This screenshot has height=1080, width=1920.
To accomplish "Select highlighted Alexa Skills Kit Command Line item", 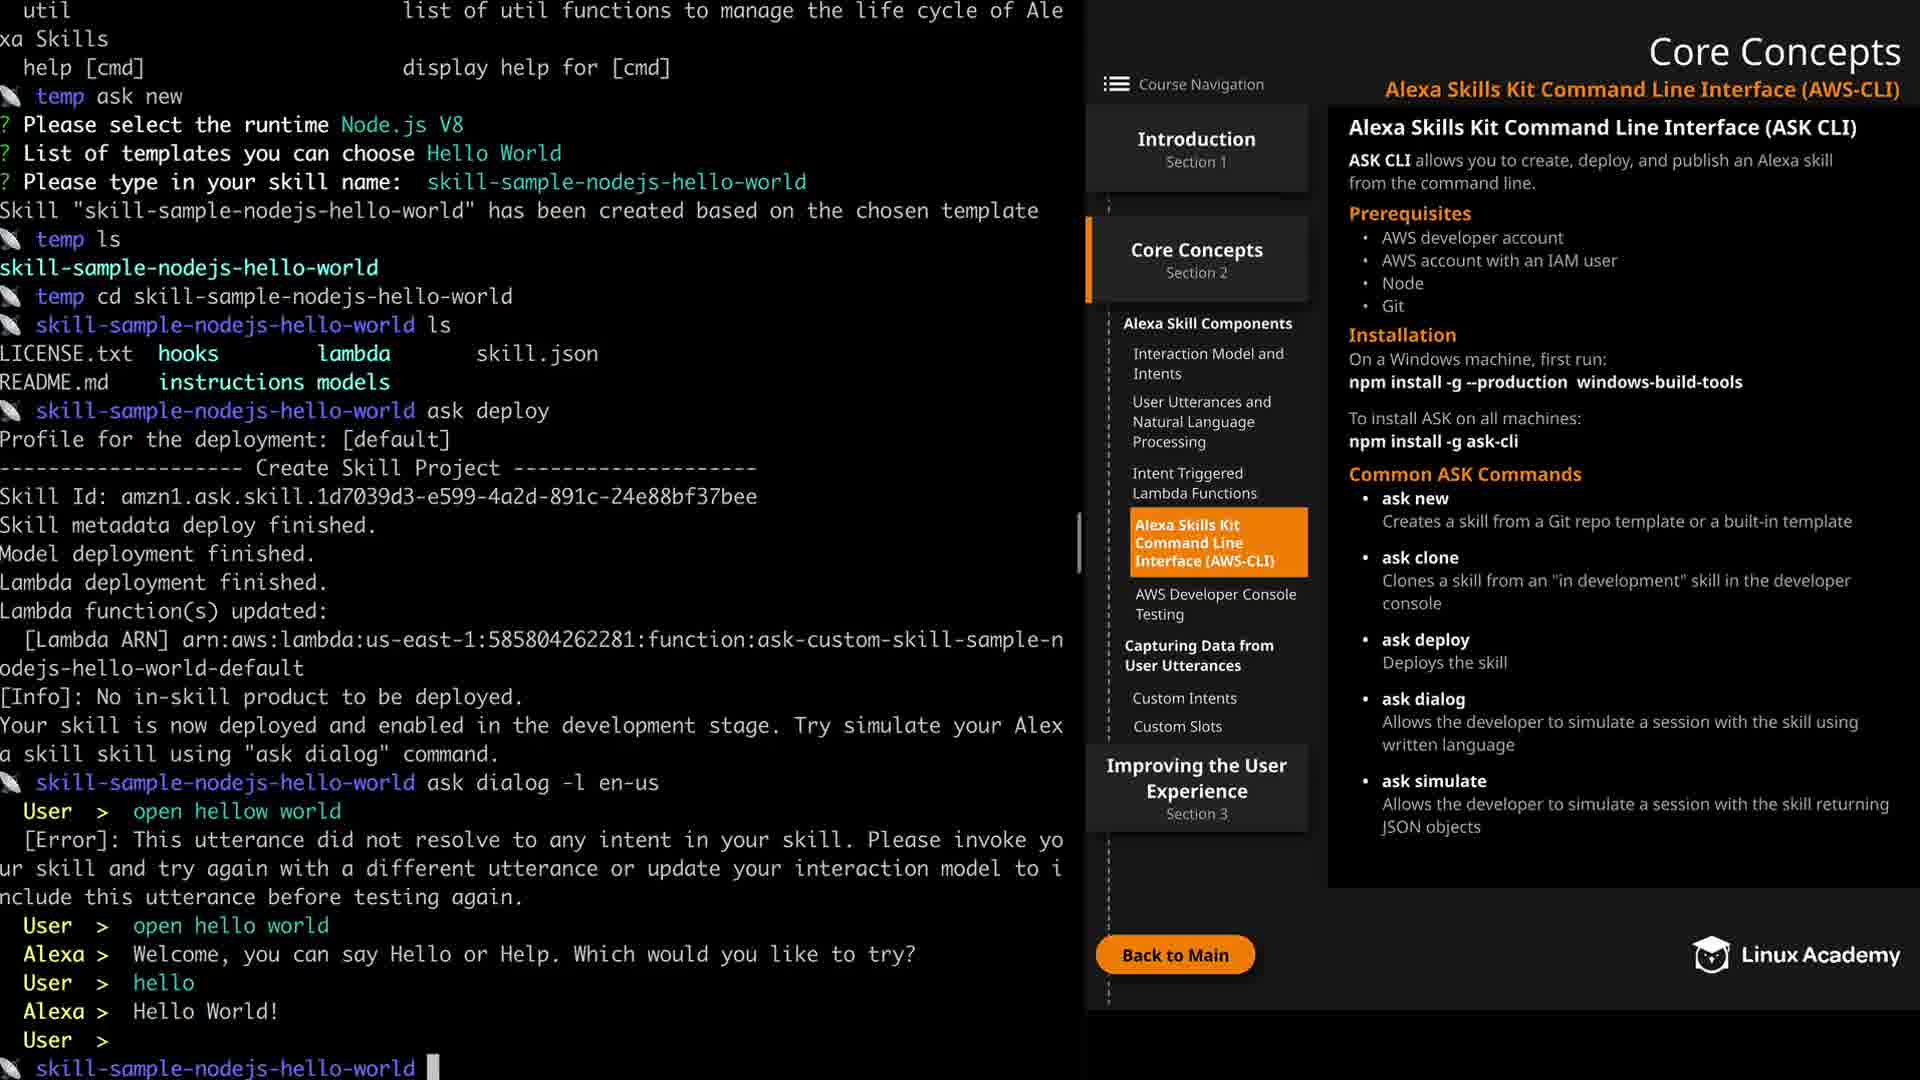I will [x=1217, y=542].
